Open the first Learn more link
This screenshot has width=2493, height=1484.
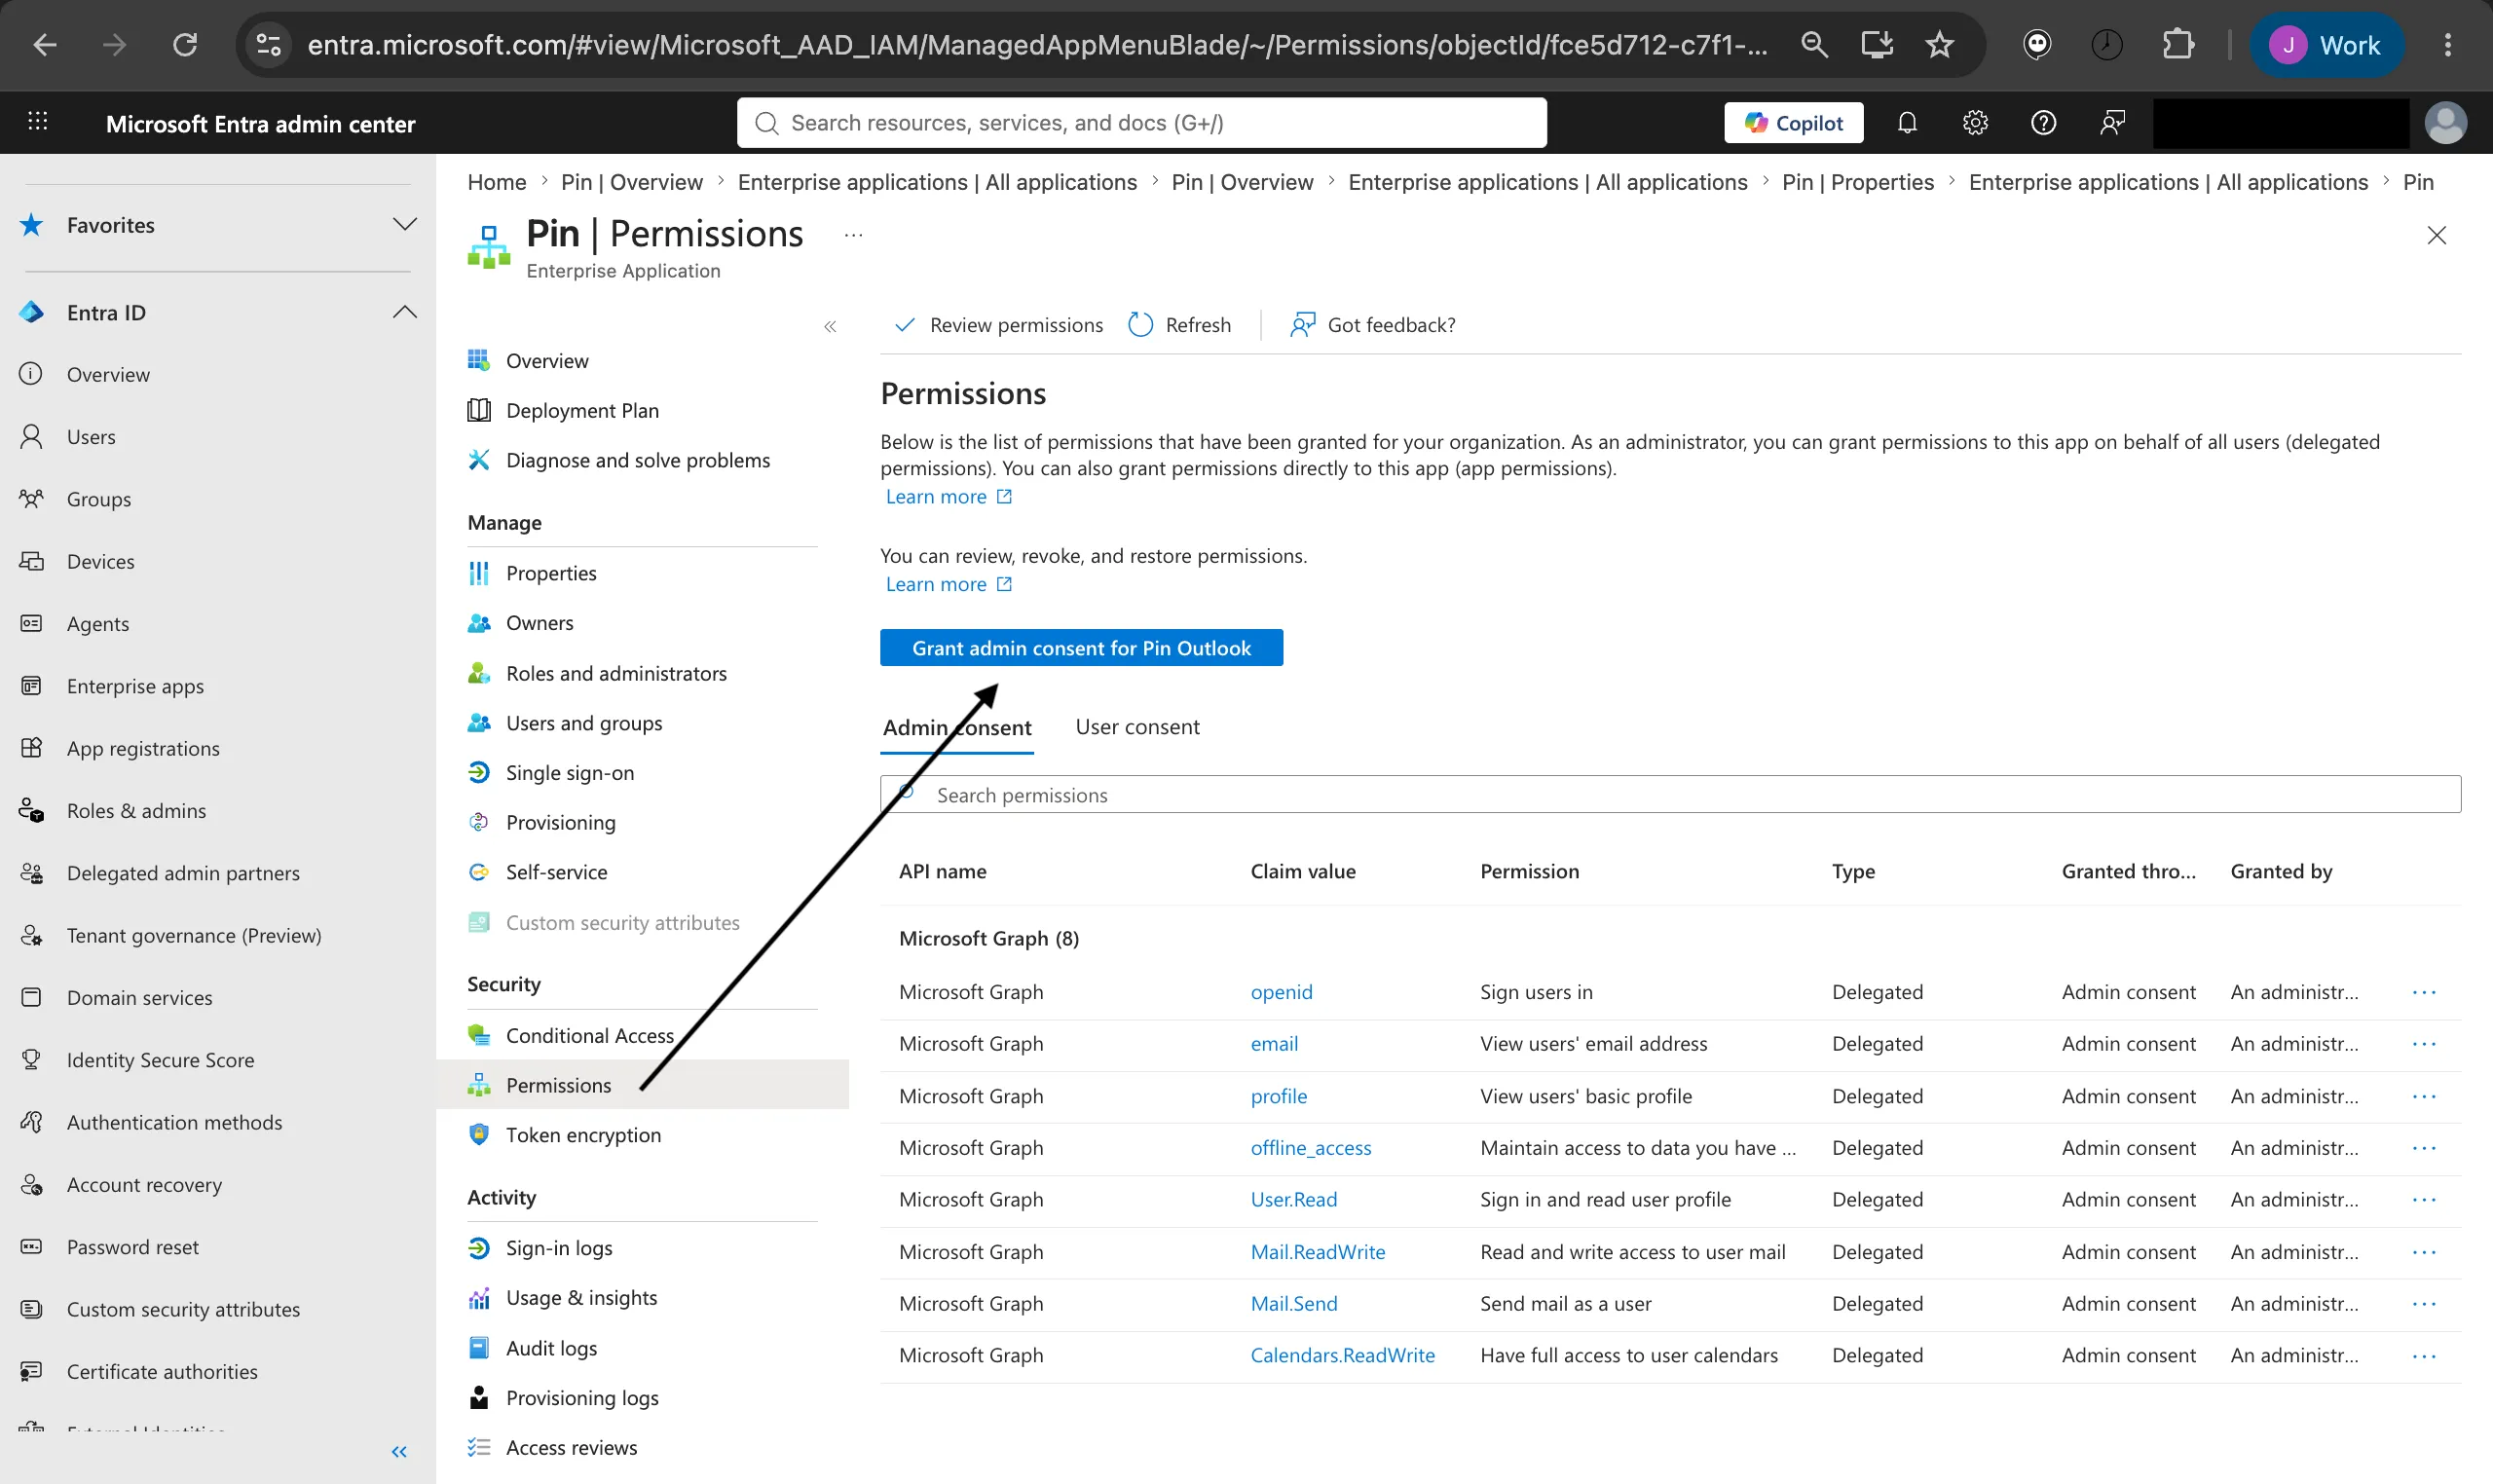(x=948, y=497)
